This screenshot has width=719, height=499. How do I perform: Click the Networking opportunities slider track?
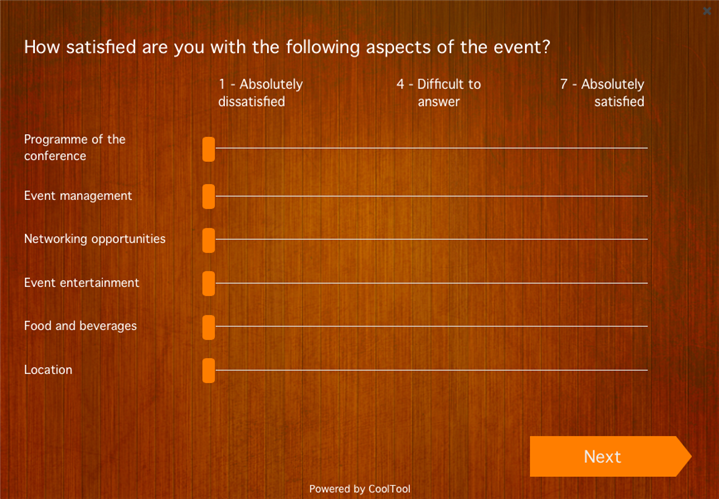[431, 239]
